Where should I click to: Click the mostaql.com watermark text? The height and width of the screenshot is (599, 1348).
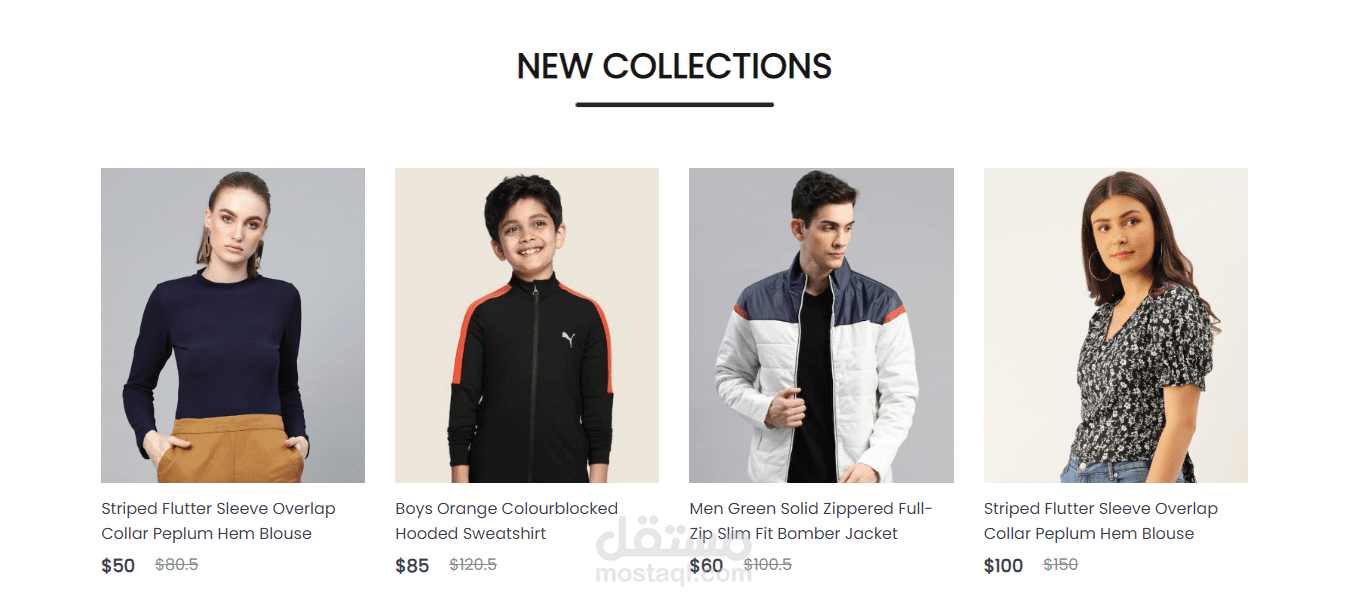click(x=672, y=575)
